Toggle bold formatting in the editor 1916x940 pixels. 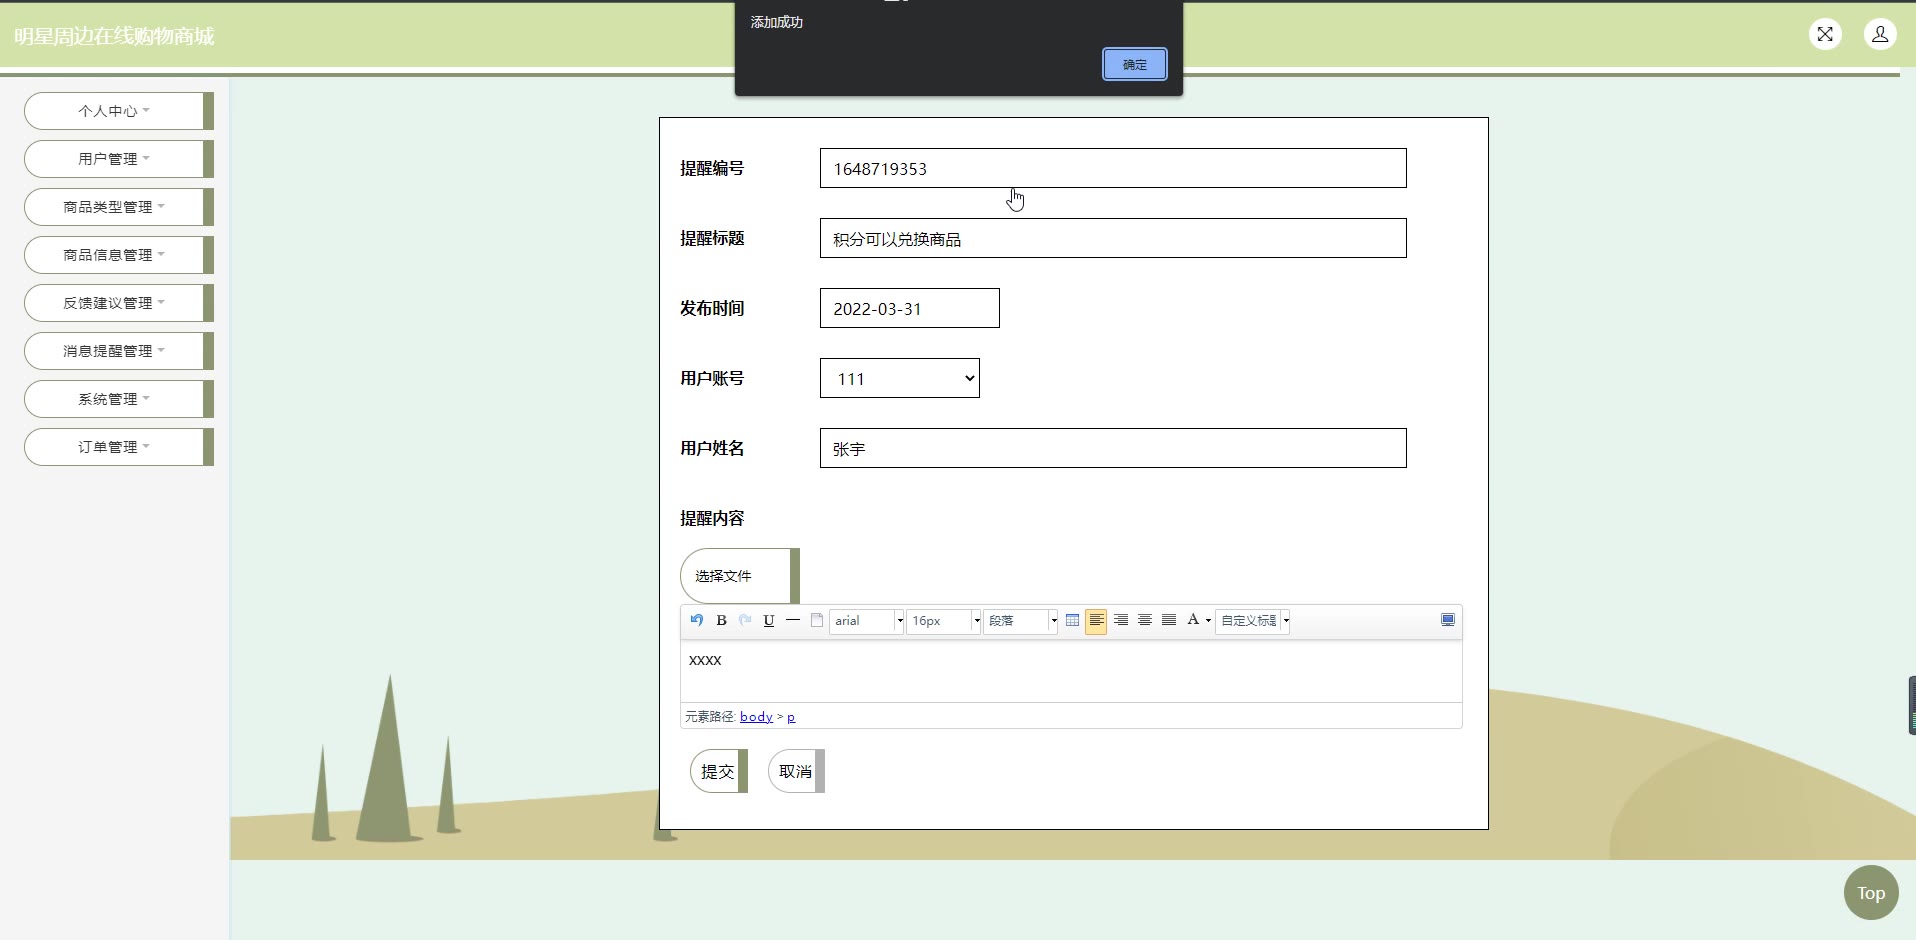721,620
